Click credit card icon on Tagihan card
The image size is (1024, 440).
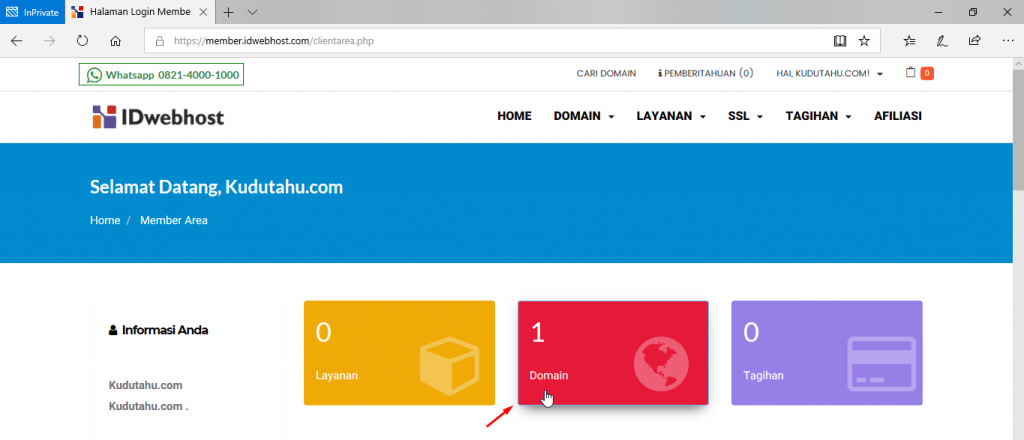pyautogui.click(x=882, y=364)
